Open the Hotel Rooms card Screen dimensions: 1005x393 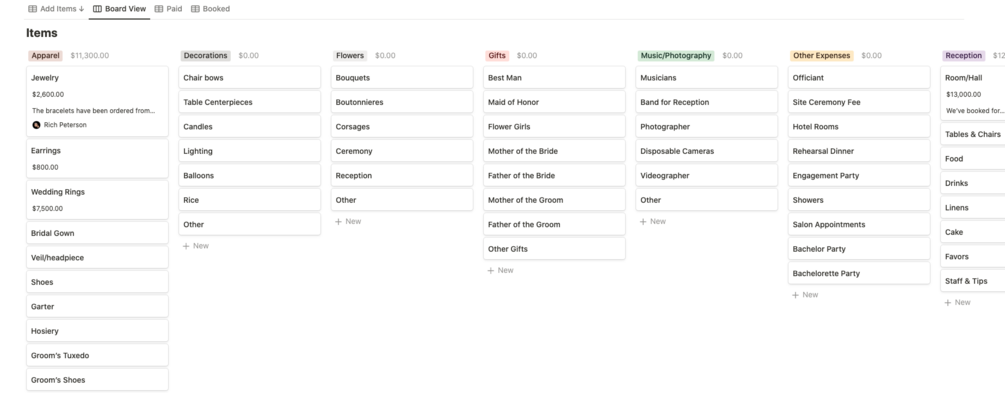(859, 126)
